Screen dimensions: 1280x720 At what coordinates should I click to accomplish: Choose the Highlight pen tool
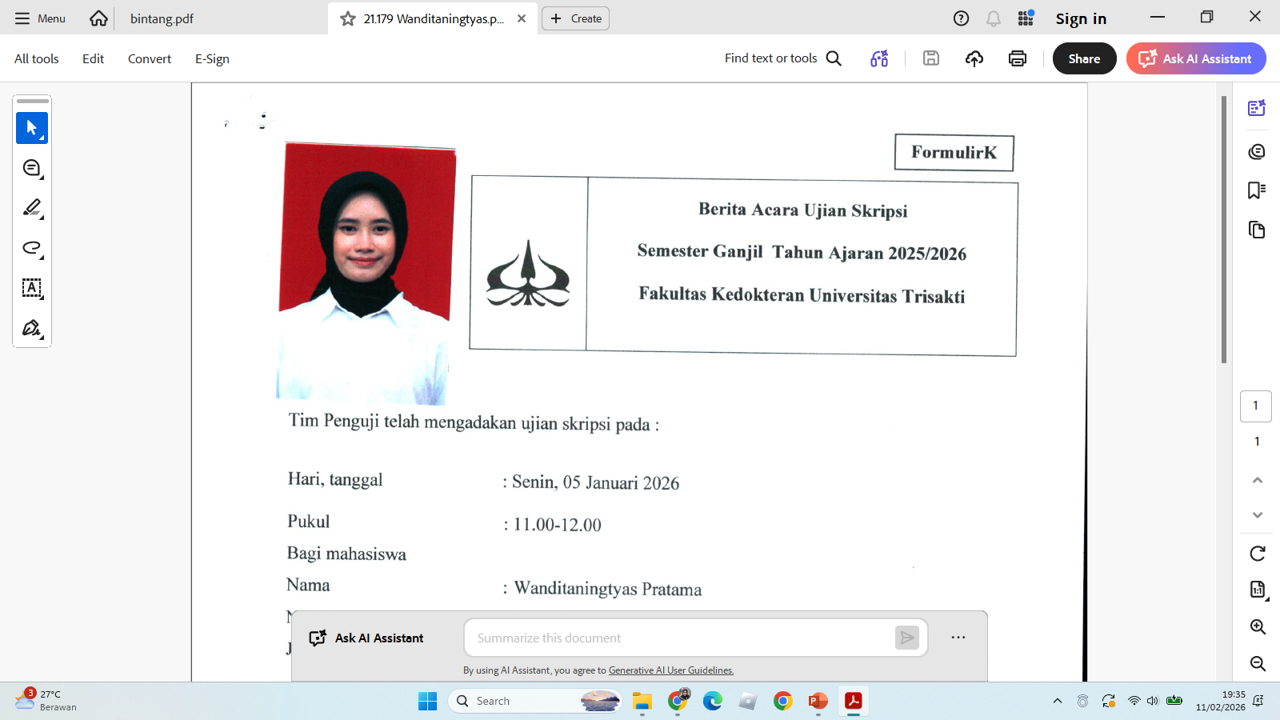[32, 208]
